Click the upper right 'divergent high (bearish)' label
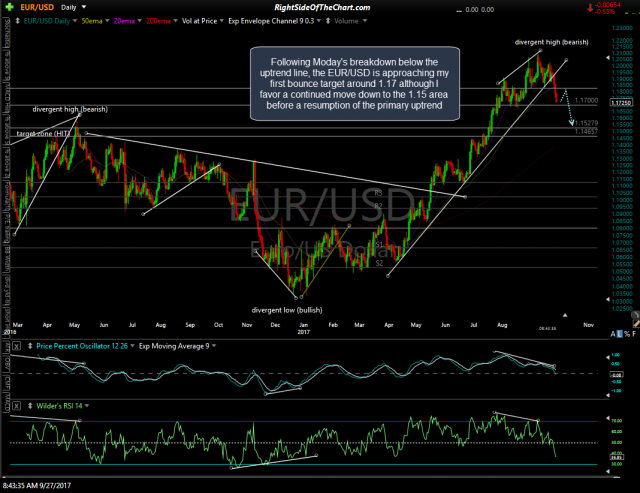 pos(551,42)
